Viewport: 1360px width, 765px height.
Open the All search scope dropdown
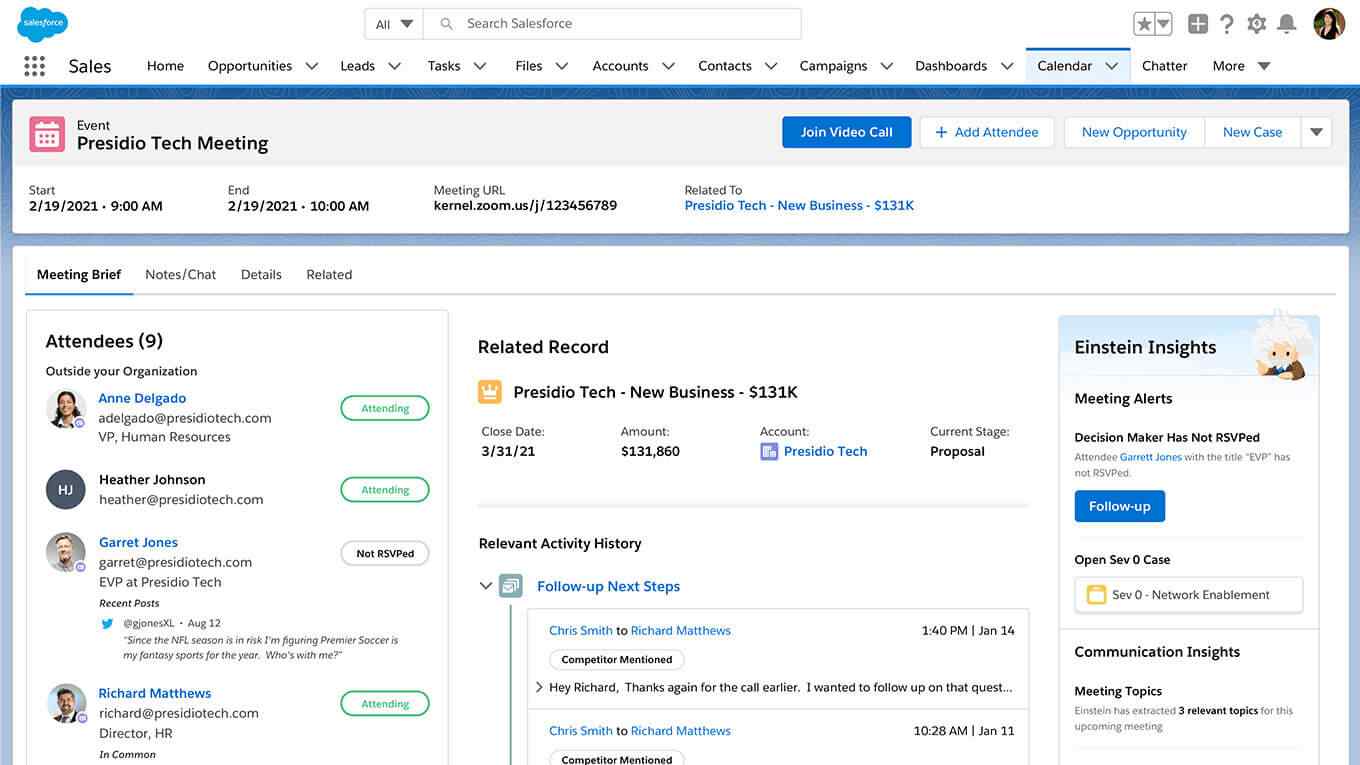394,24
